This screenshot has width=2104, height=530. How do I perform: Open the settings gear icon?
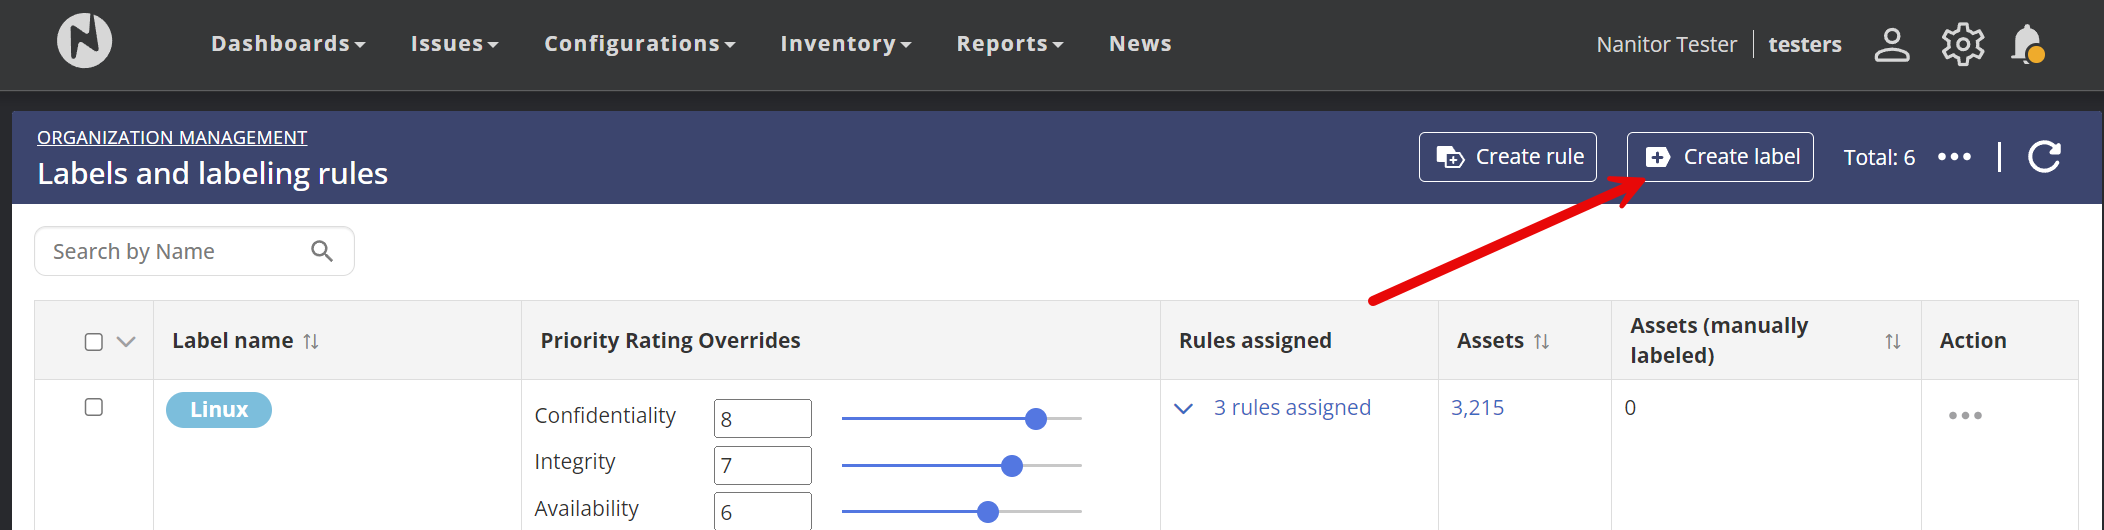tap(1962, 44)
